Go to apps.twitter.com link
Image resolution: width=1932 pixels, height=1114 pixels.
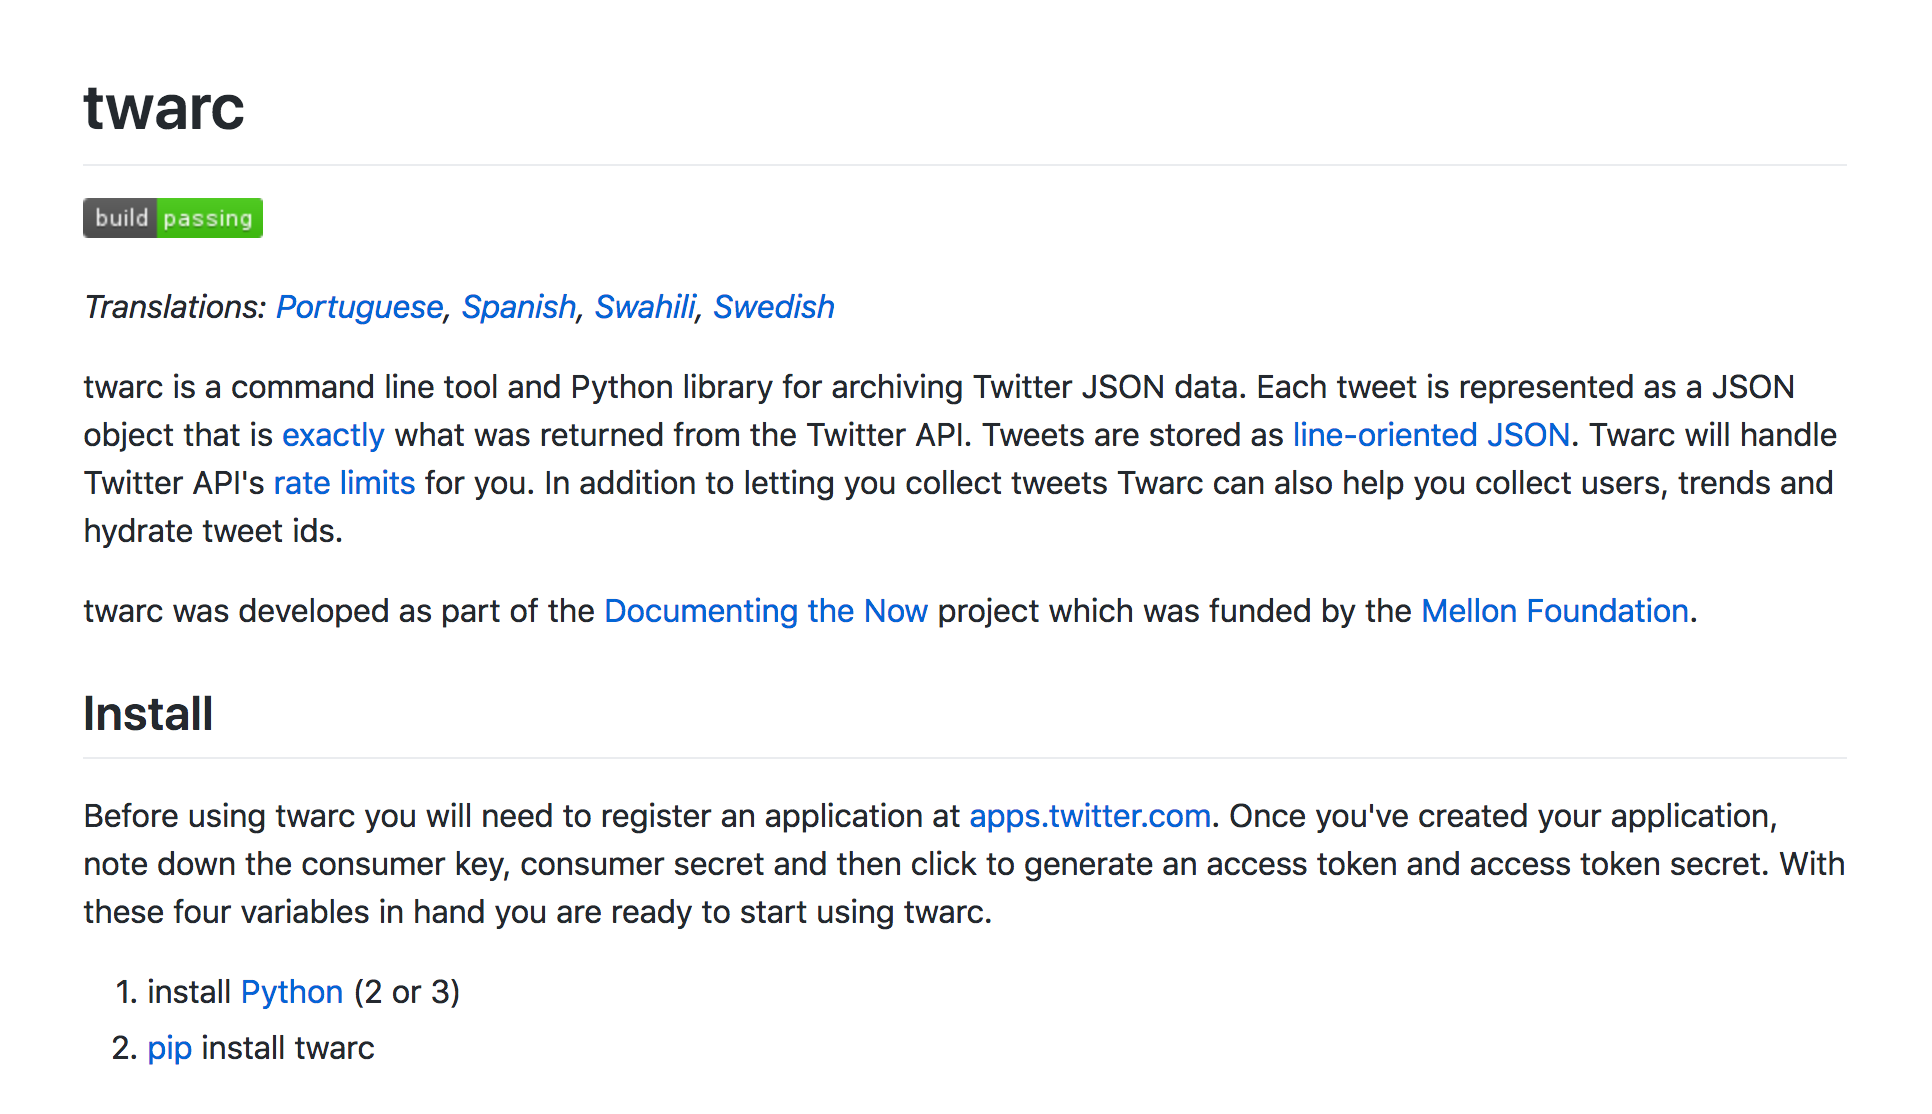(x=1089, y=816)
